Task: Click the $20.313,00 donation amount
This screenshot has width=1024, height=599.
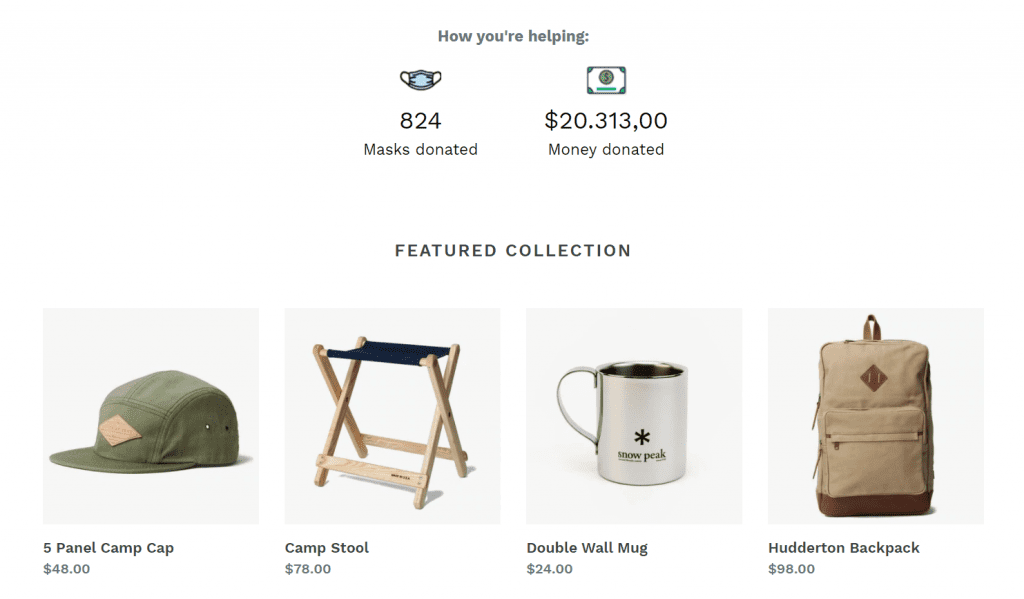Action: pyautogui.click(x=606, y=121)
